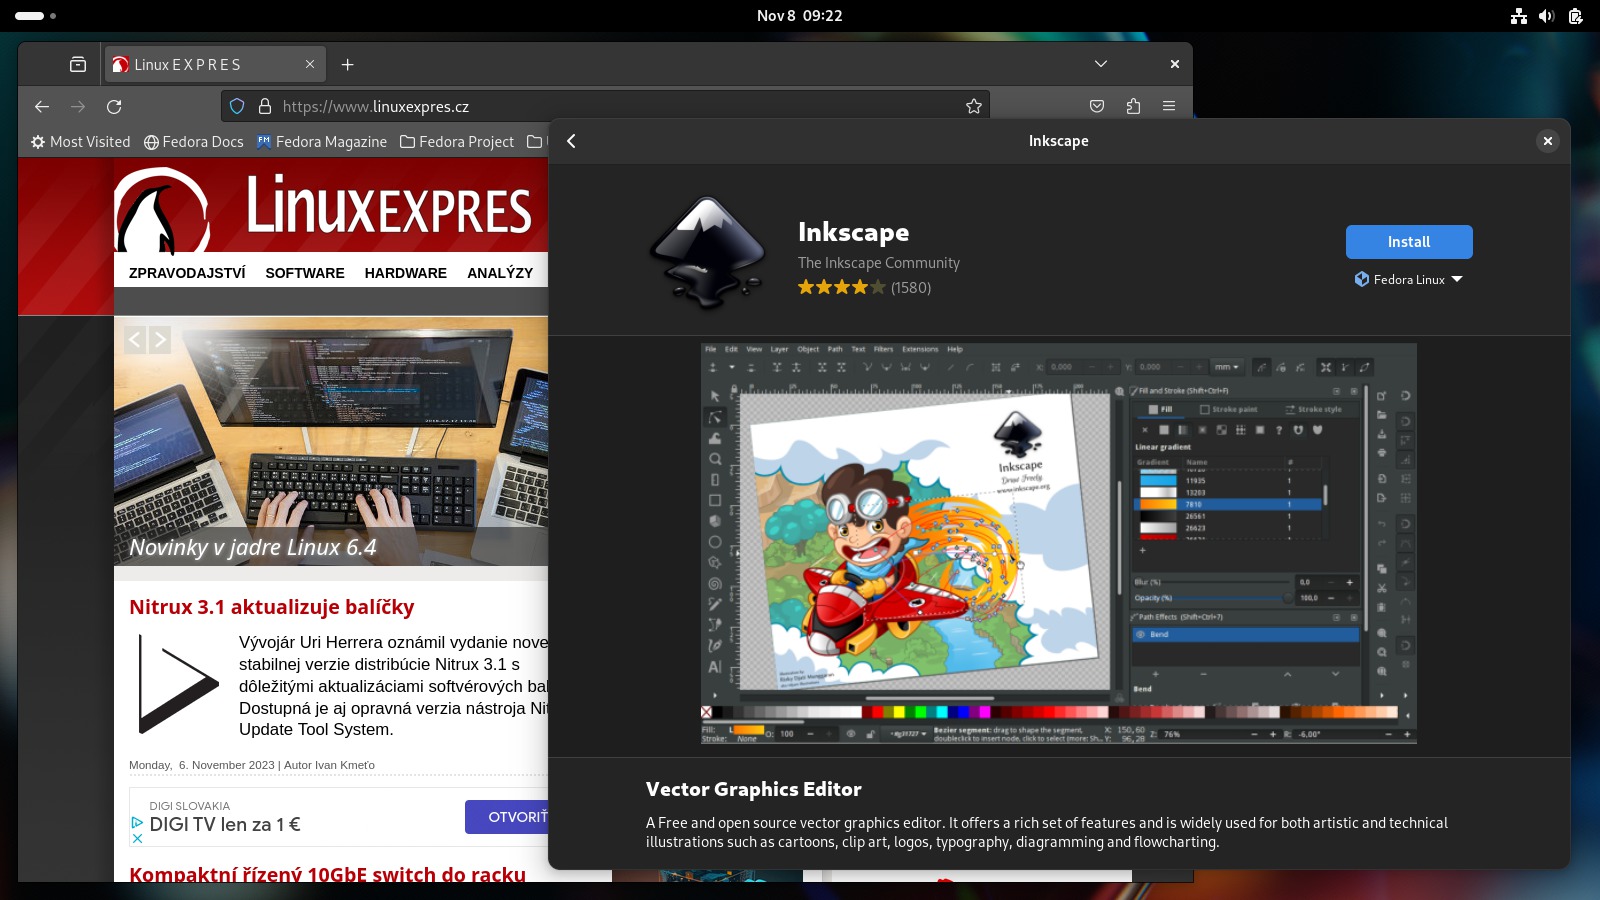Viewport: 1600px width, 900px height.
Task: Click the OTVORIŤ ad button
Action: click(507, 817)
